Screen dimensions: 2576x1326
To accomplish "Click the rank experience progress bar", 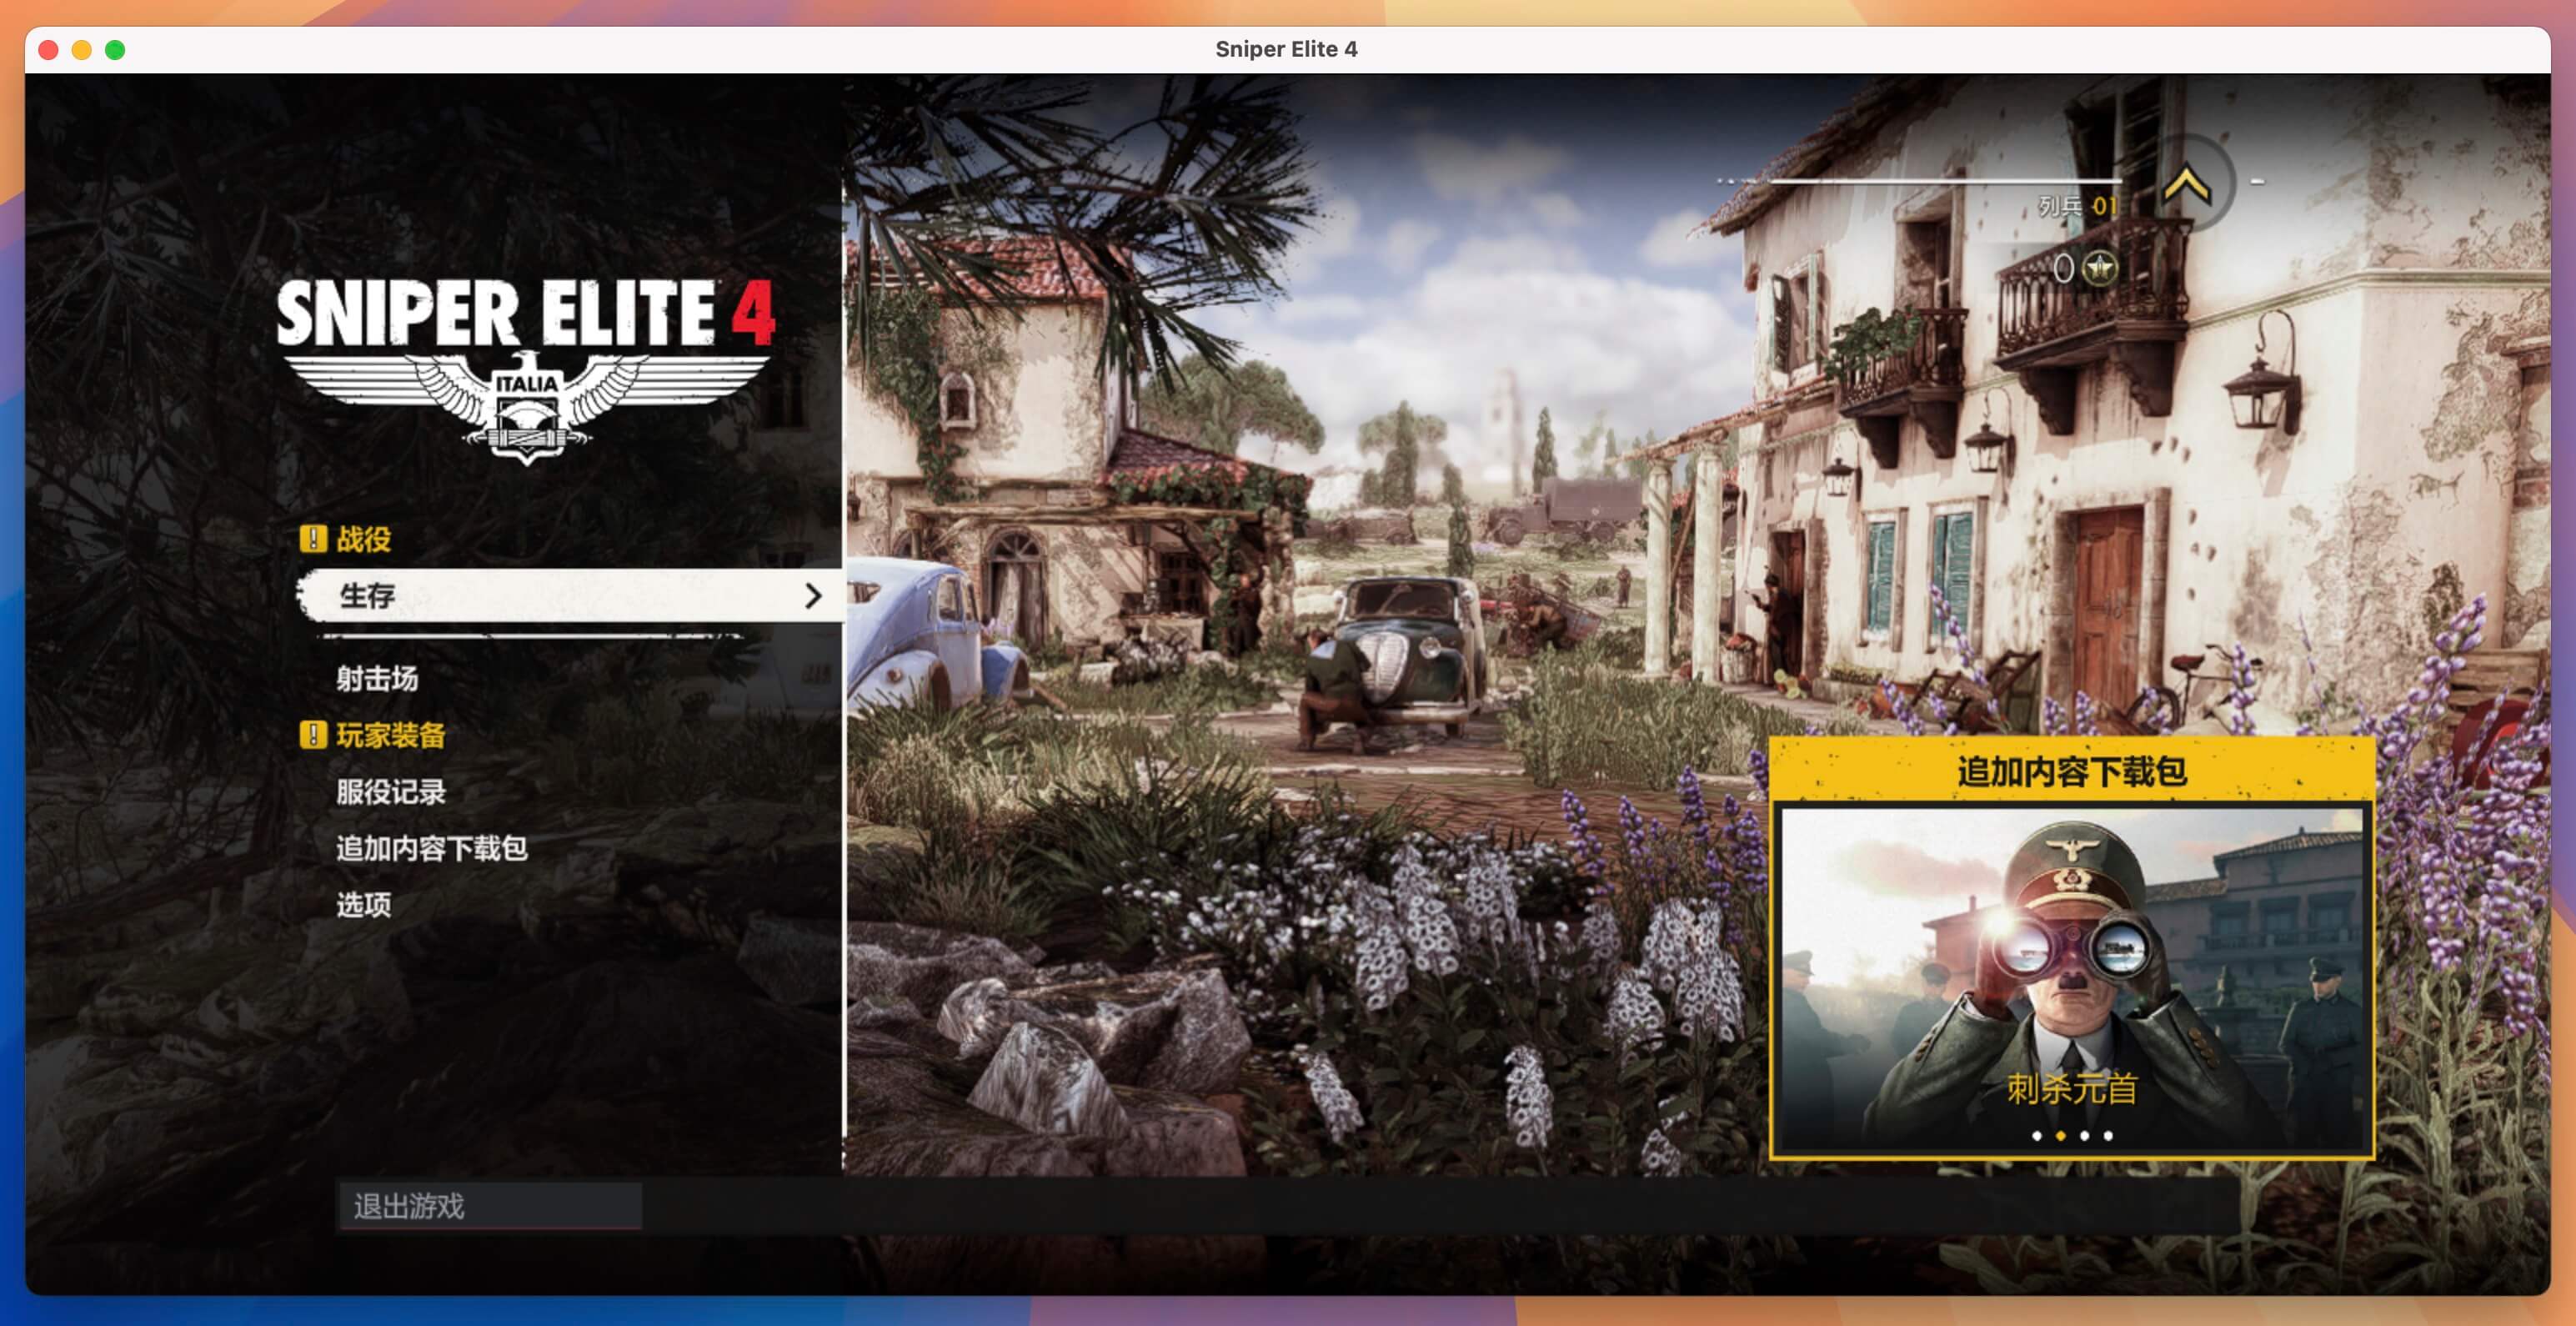I will click(x=1945, y=181).
